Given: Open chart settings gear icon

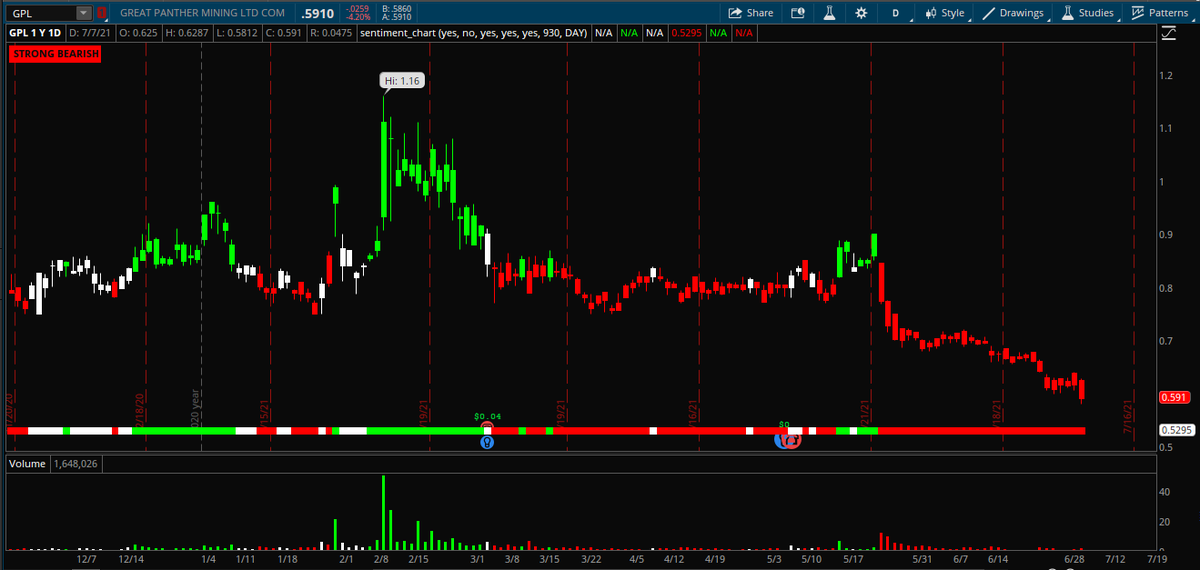Looking at the screenshot, I should point(861,13).
